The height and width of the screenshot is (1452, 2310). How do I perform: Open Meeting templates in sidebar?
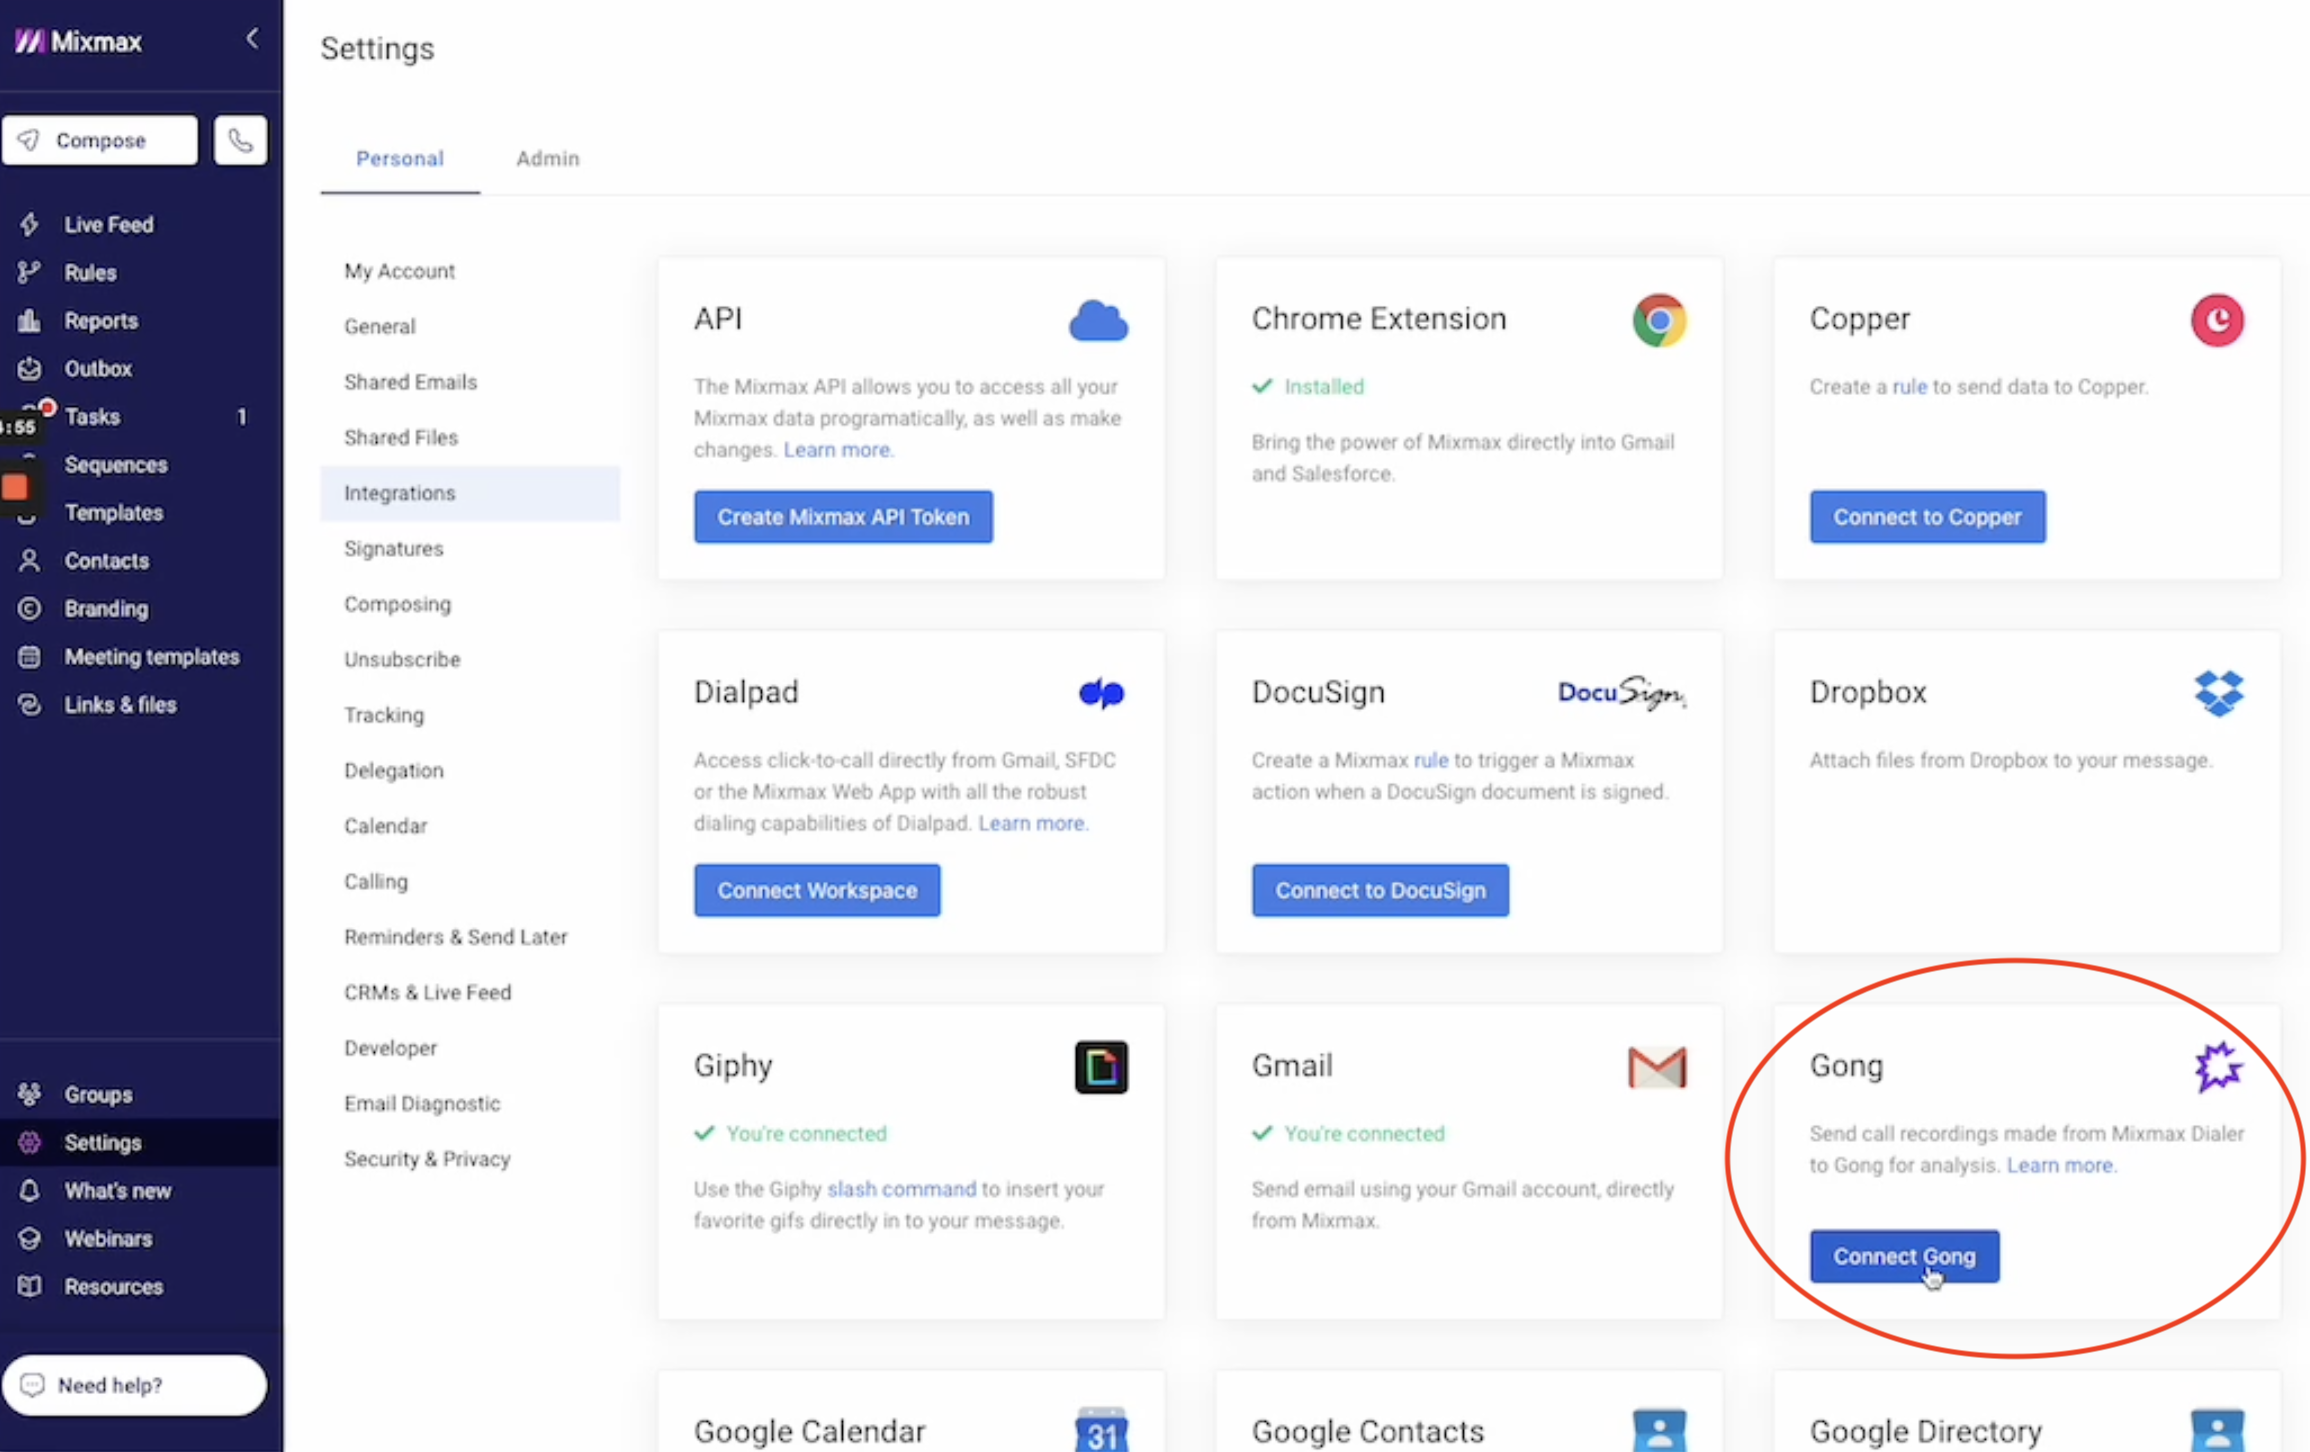coord(151,656)
